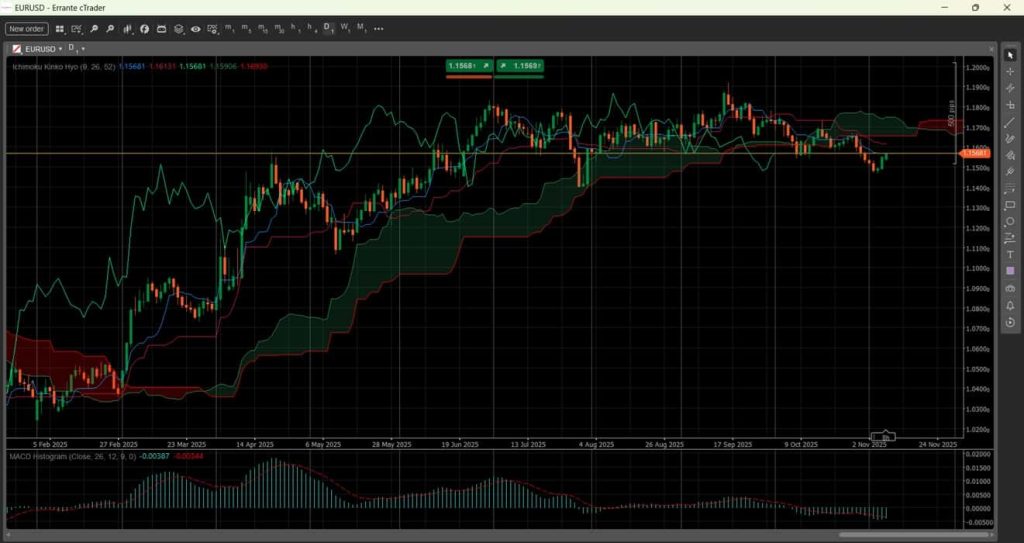Switch to the W1 weekly timeframe
The image size is (1024, 543).
pos(345,28)
